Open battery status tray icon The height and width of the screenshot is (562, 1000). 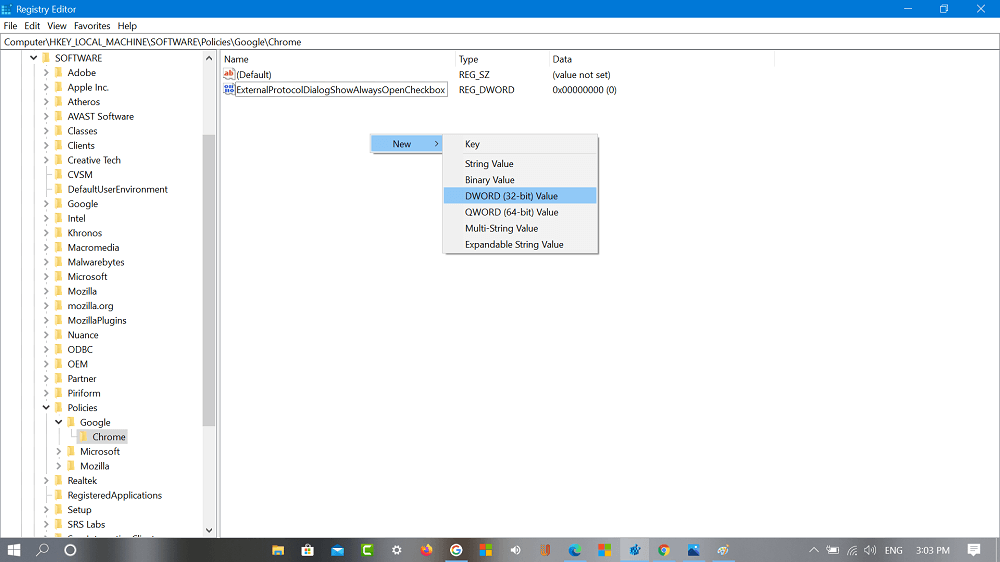[833, 550]
